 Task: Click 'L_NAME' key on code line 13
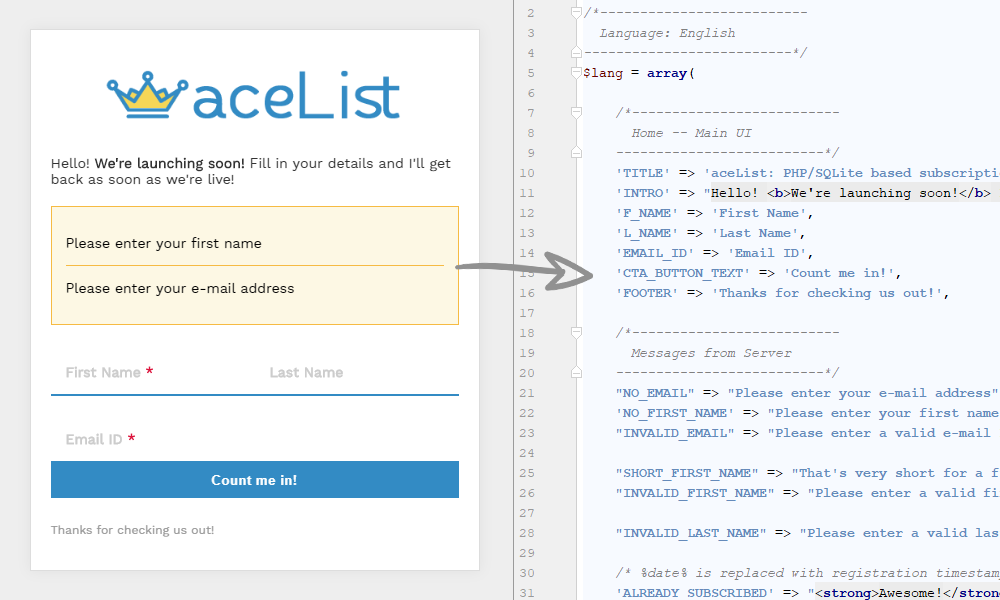coord(647,233)
